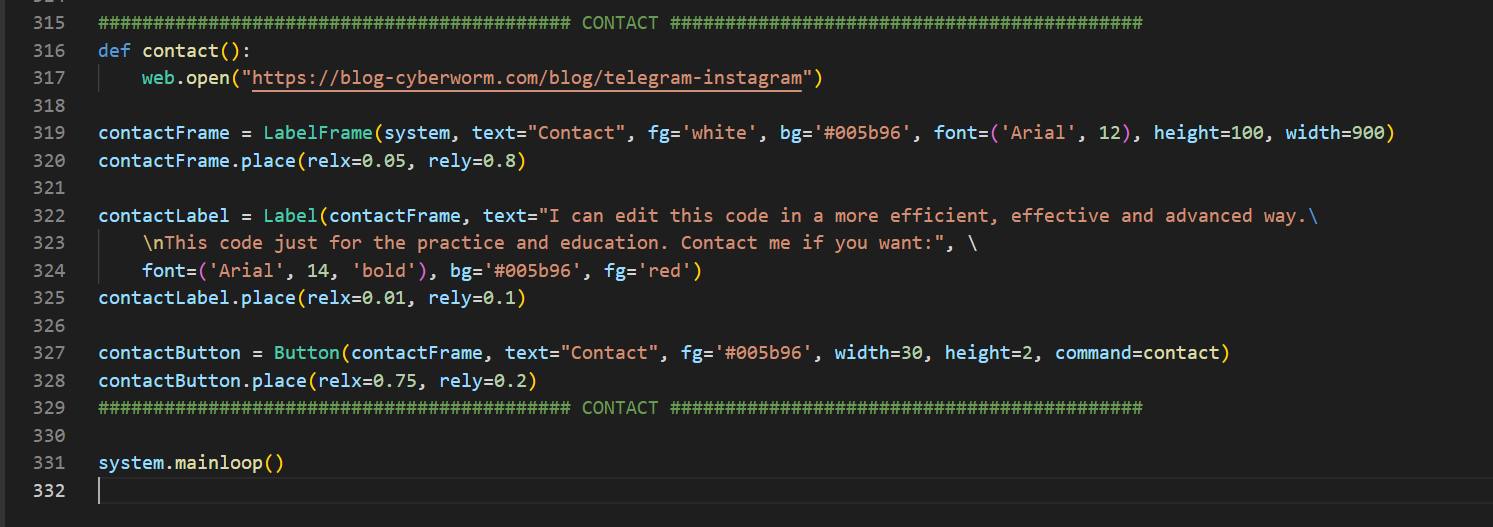Click width=900 in the LabelFrame line

pyautogui.click(x=1339, y=133)
